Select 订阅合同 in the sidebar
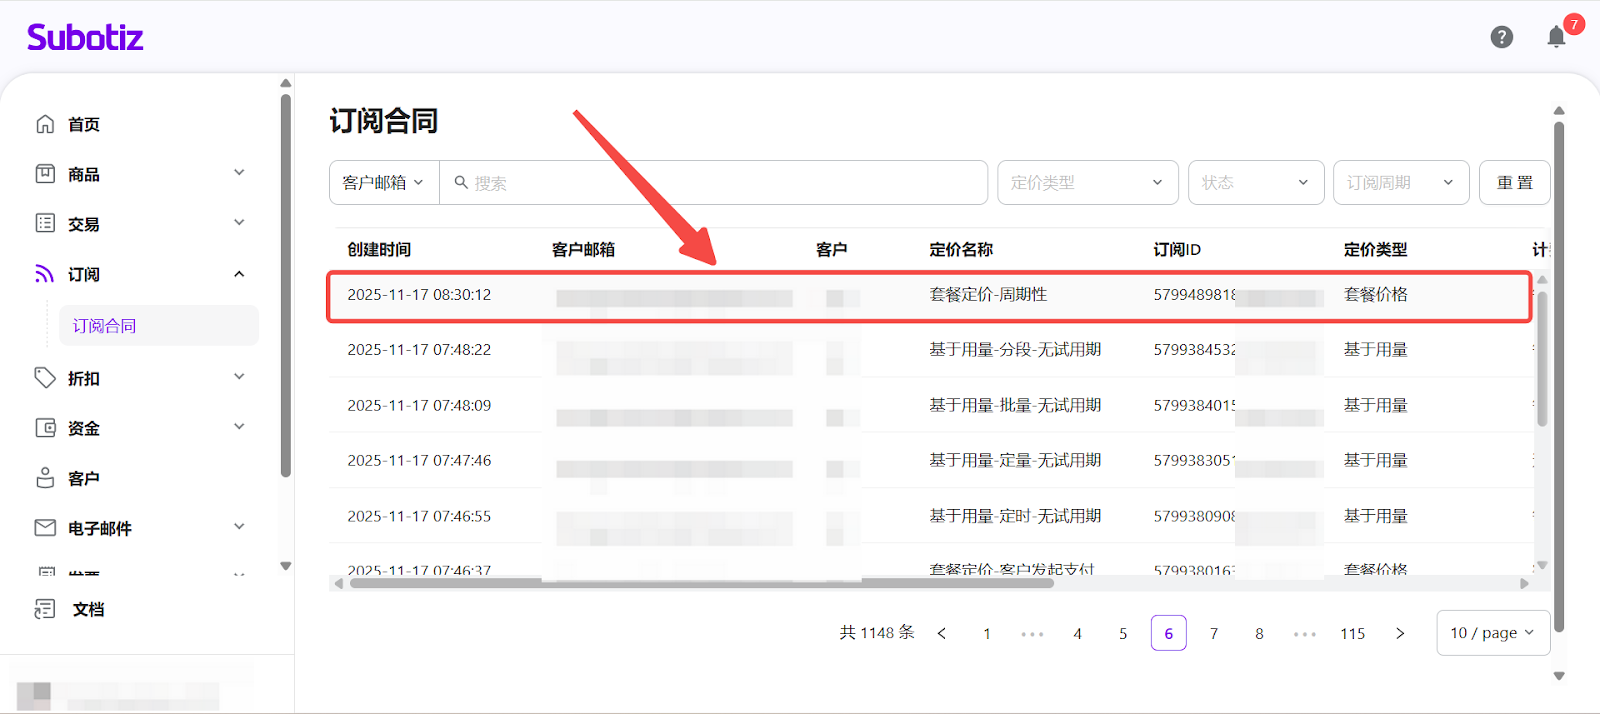The width and height of the screenshot is (1600, 714). coord(105,326)
